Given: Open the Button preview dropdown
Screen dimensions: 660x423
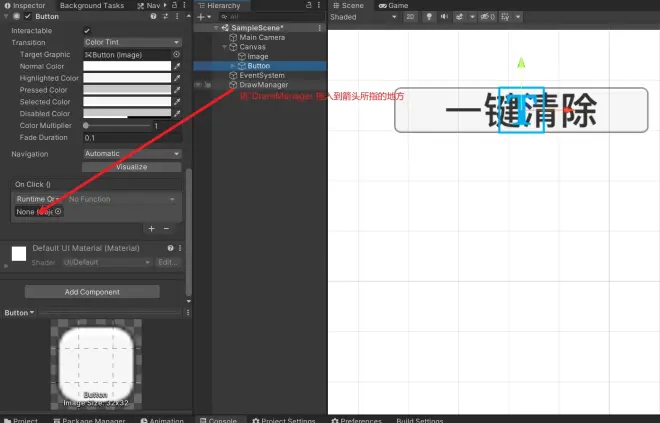Looking at the screenshot, I should click(19, 313).
